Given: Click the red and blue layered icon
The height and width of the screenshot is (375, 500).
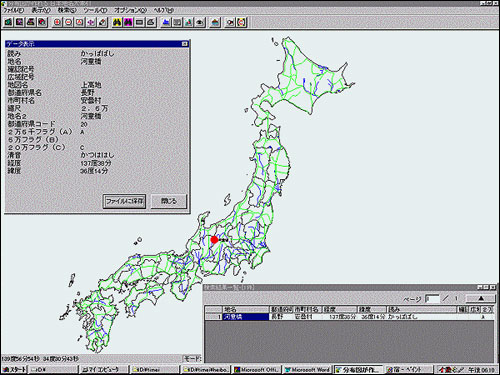Looking at the screenshot, I should [215, 22].
